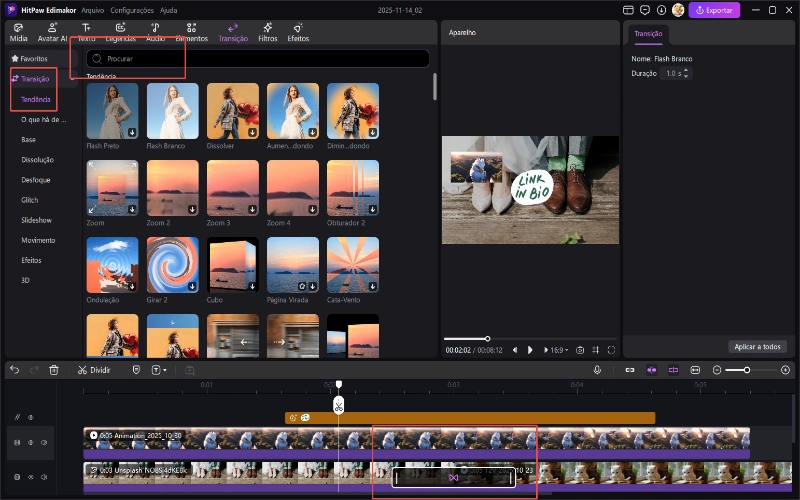800x500 pixels.
Task: Select the Dissolução category
Action: pyautogui.click(x=37, y=160)
